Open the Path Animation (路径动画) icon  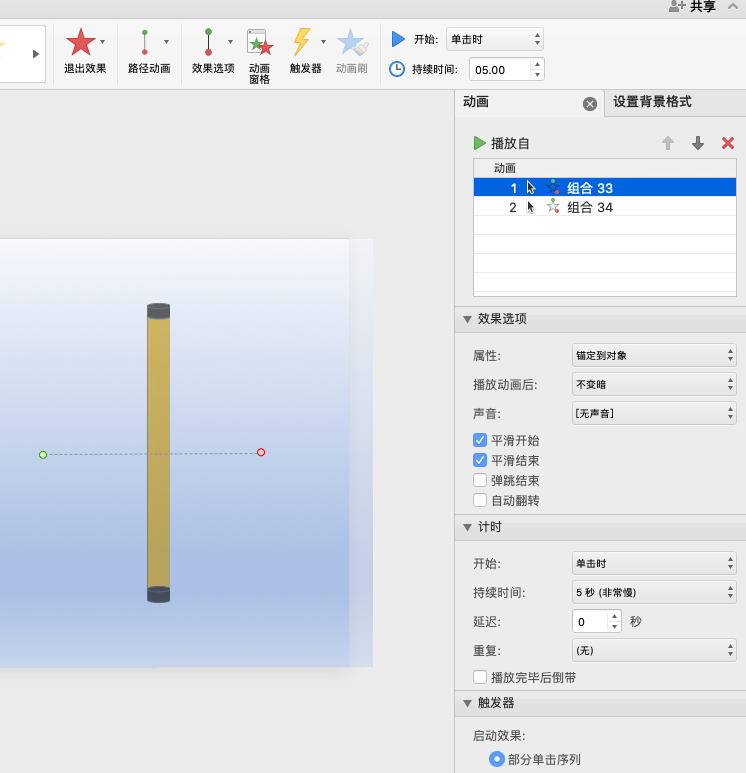pyautogui.click(x=144, y=42)
